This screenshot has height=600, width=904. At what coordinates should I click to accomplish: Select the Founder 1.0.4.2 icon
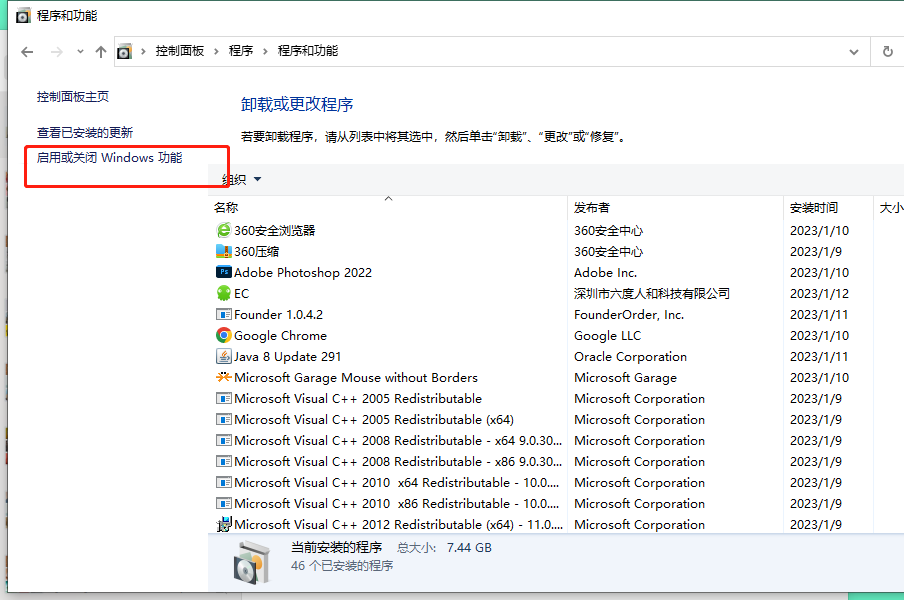tap(224, 315)
